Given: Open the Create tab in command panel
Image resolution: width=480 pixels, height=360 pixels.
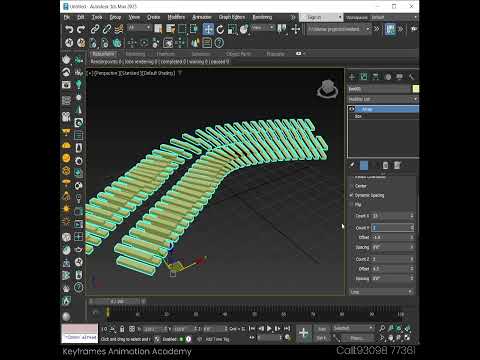Looking at the screenshot, I should 352,77.
